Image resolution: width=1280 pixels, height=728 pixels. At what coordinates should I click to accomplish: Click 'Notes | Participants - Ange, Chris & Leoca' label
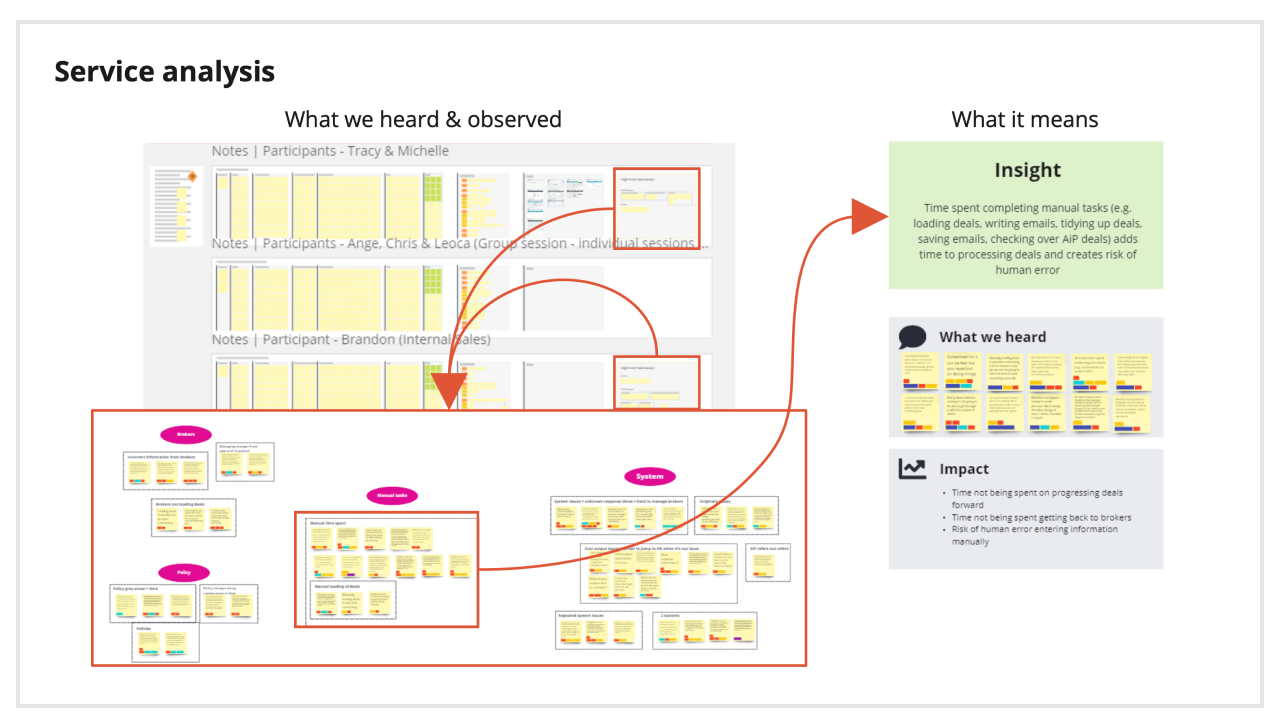[x=460, y=243]
